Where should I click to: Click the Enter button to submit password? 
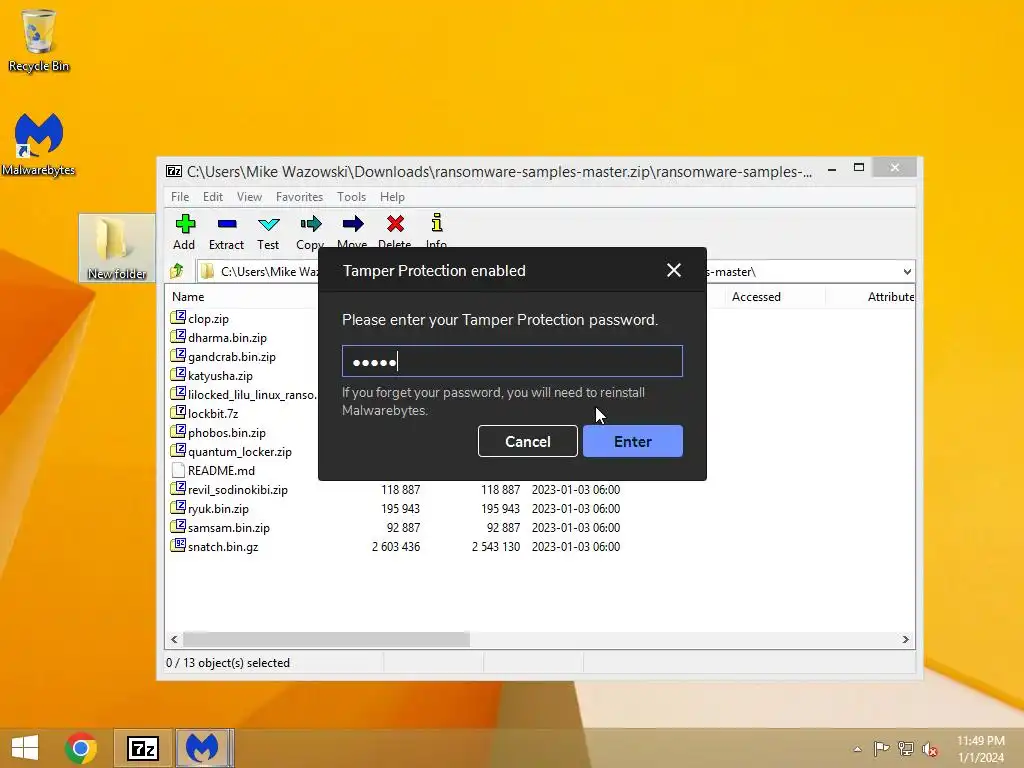633,441
